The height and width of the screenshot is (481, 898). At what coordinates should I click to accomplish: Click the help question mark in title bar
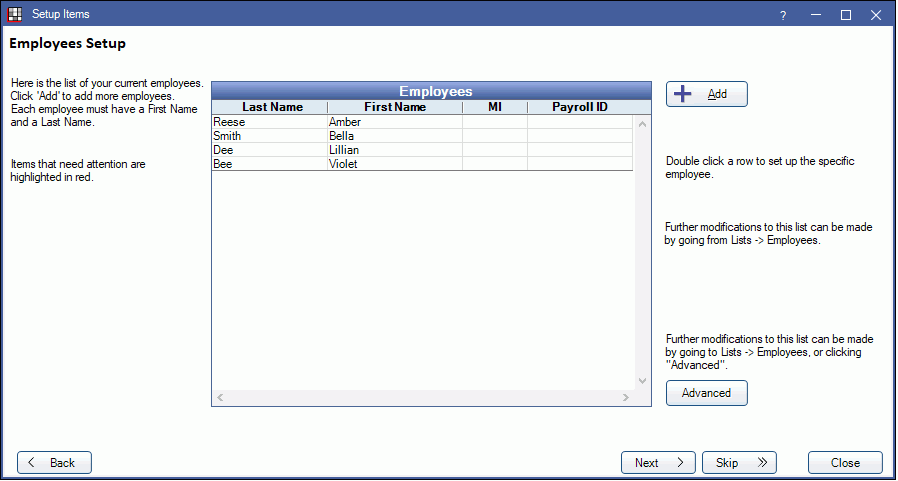click(783, 15)
